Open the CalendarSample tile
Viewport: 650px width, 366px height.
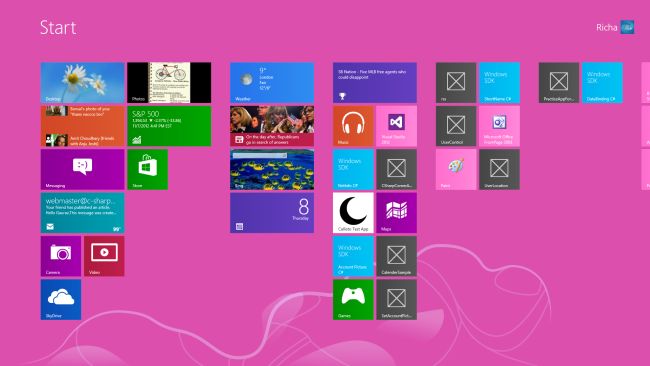(x=396, y=256)
